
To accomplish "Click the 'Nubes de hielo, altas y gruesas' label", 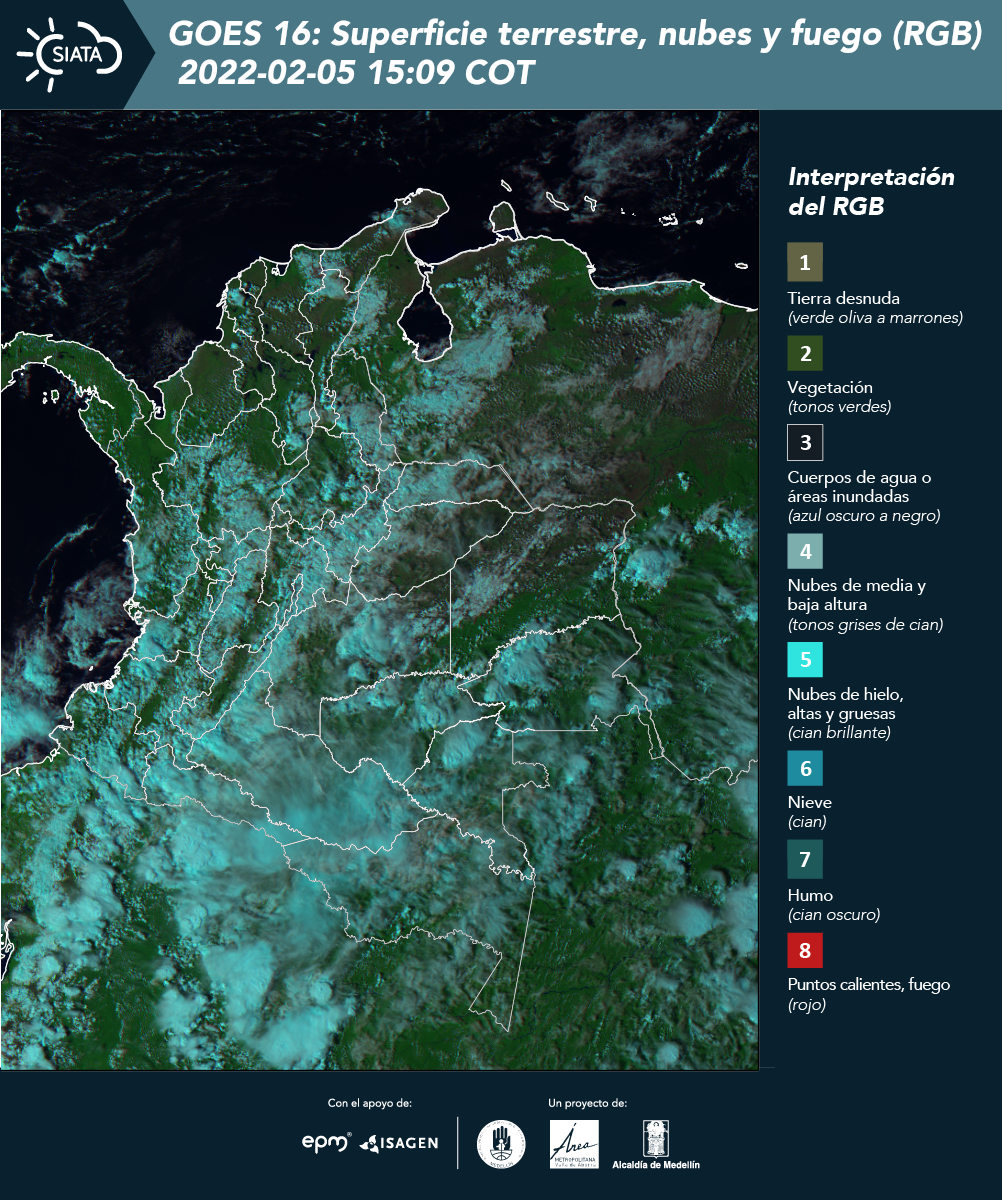I will 846,704.
